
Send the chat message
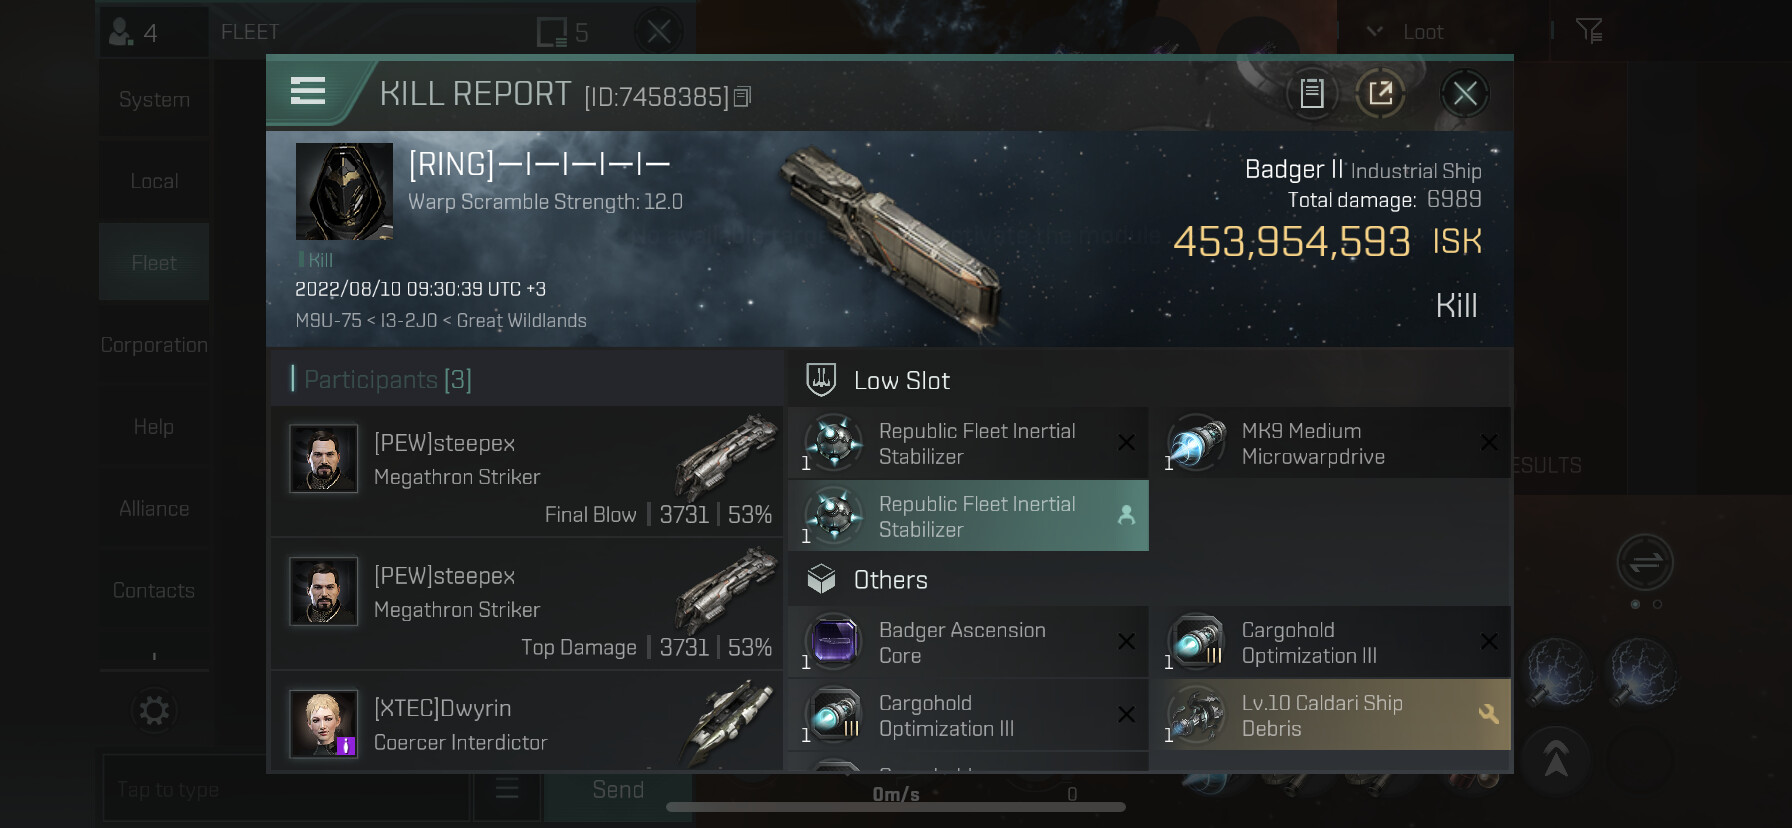click(x=618, y=790)
